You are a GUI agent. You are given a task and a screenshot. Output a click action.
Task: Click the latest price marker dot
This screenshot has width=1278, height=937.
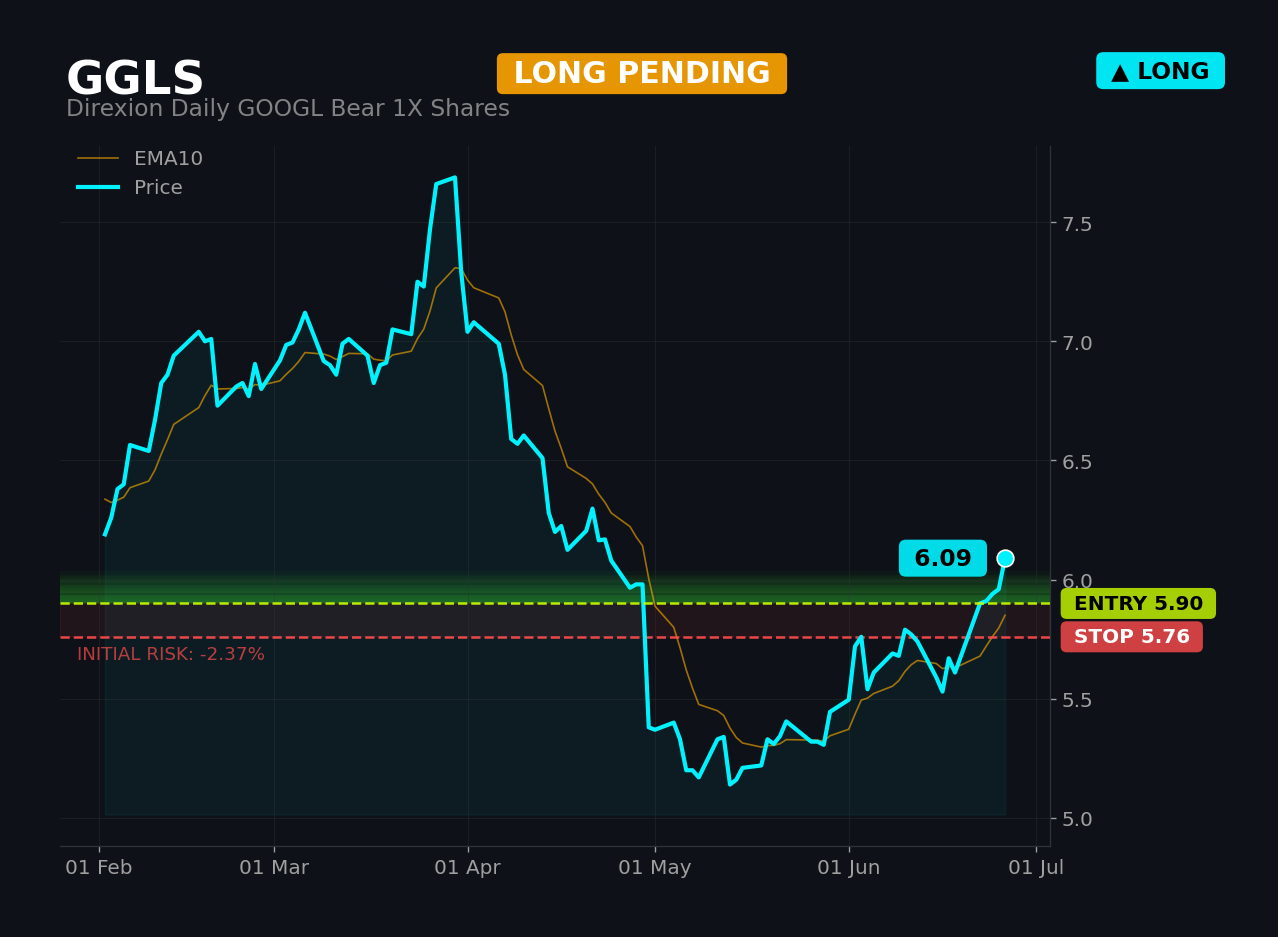coord(1005,558)
